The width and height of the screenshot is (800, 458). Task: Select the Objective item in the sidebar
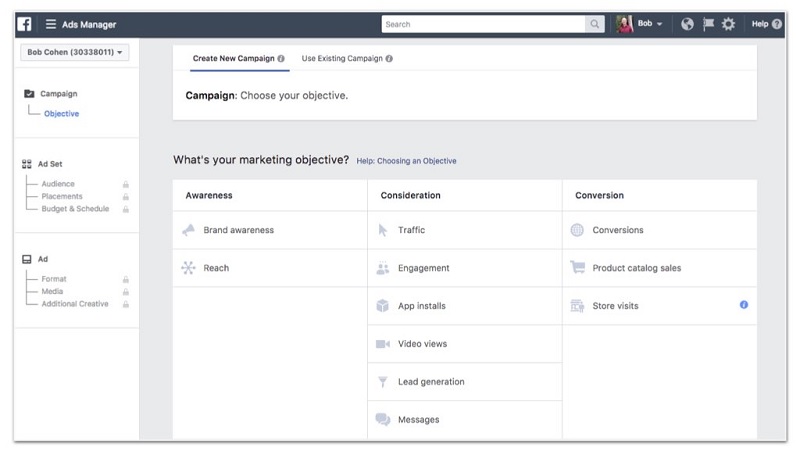click(x=61, y=114)
